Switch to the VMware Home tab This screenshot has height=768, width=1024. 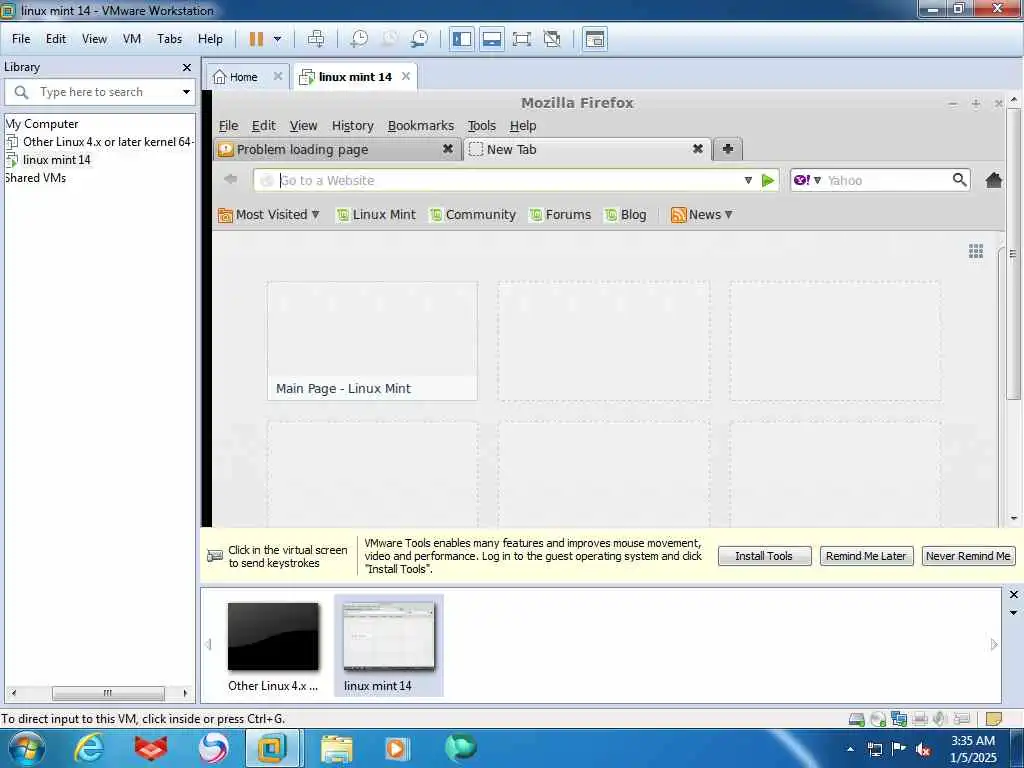click(236, 77)
